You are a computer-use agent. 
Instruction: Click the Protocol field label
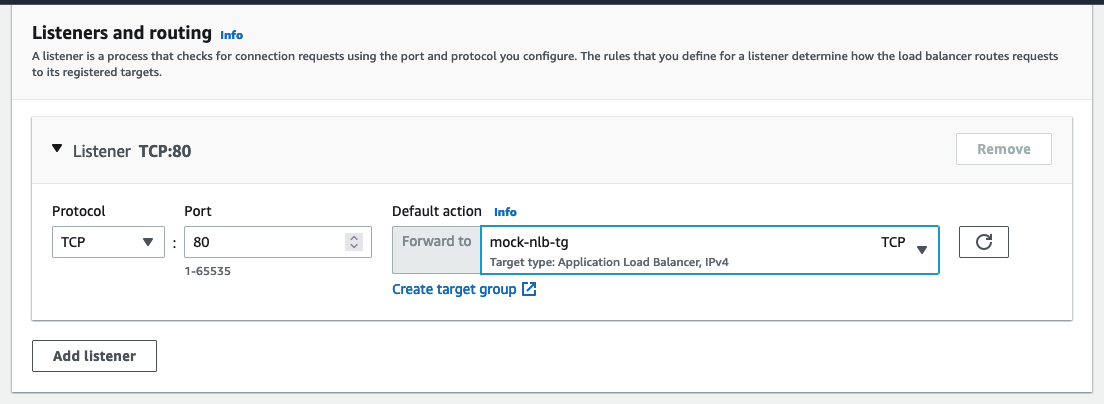tap(79, 211)
